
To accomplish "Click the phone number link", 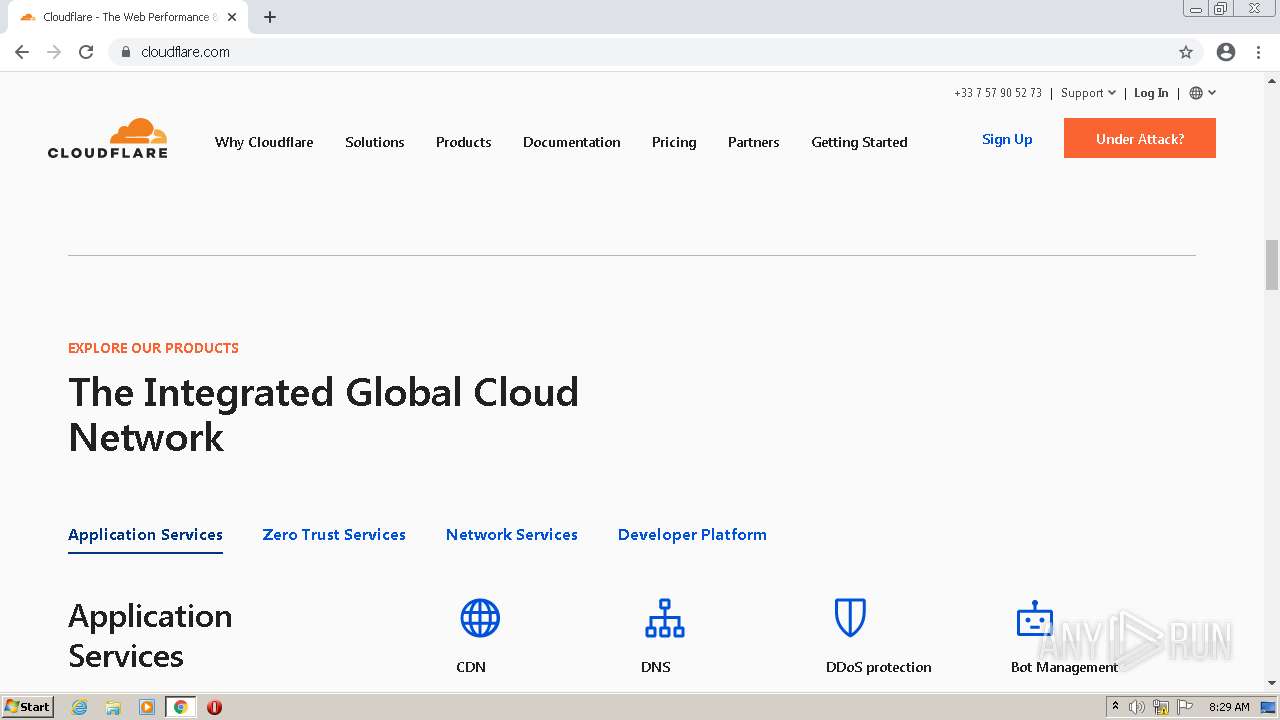I will (998, 93).
